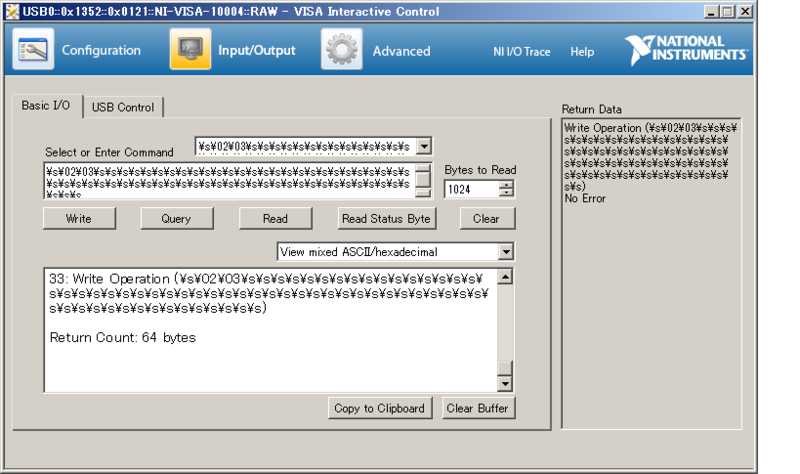
Task: Switch to the USB Control tab
Action: (x=123, y=107)
